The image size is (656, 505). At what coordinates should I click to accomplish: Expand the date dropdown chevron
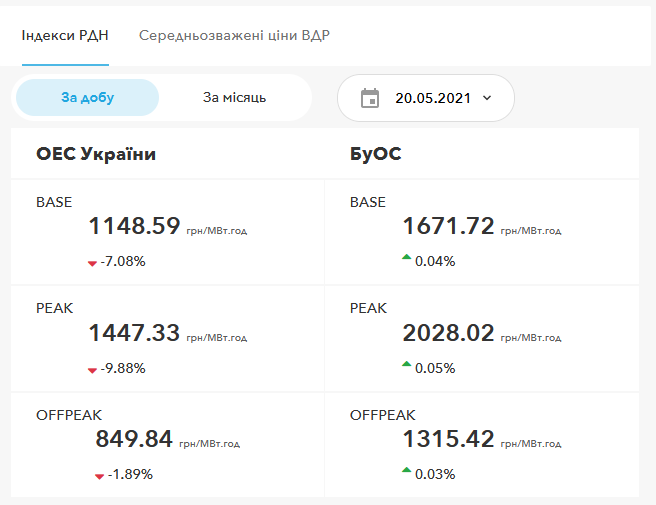point(487,98)
